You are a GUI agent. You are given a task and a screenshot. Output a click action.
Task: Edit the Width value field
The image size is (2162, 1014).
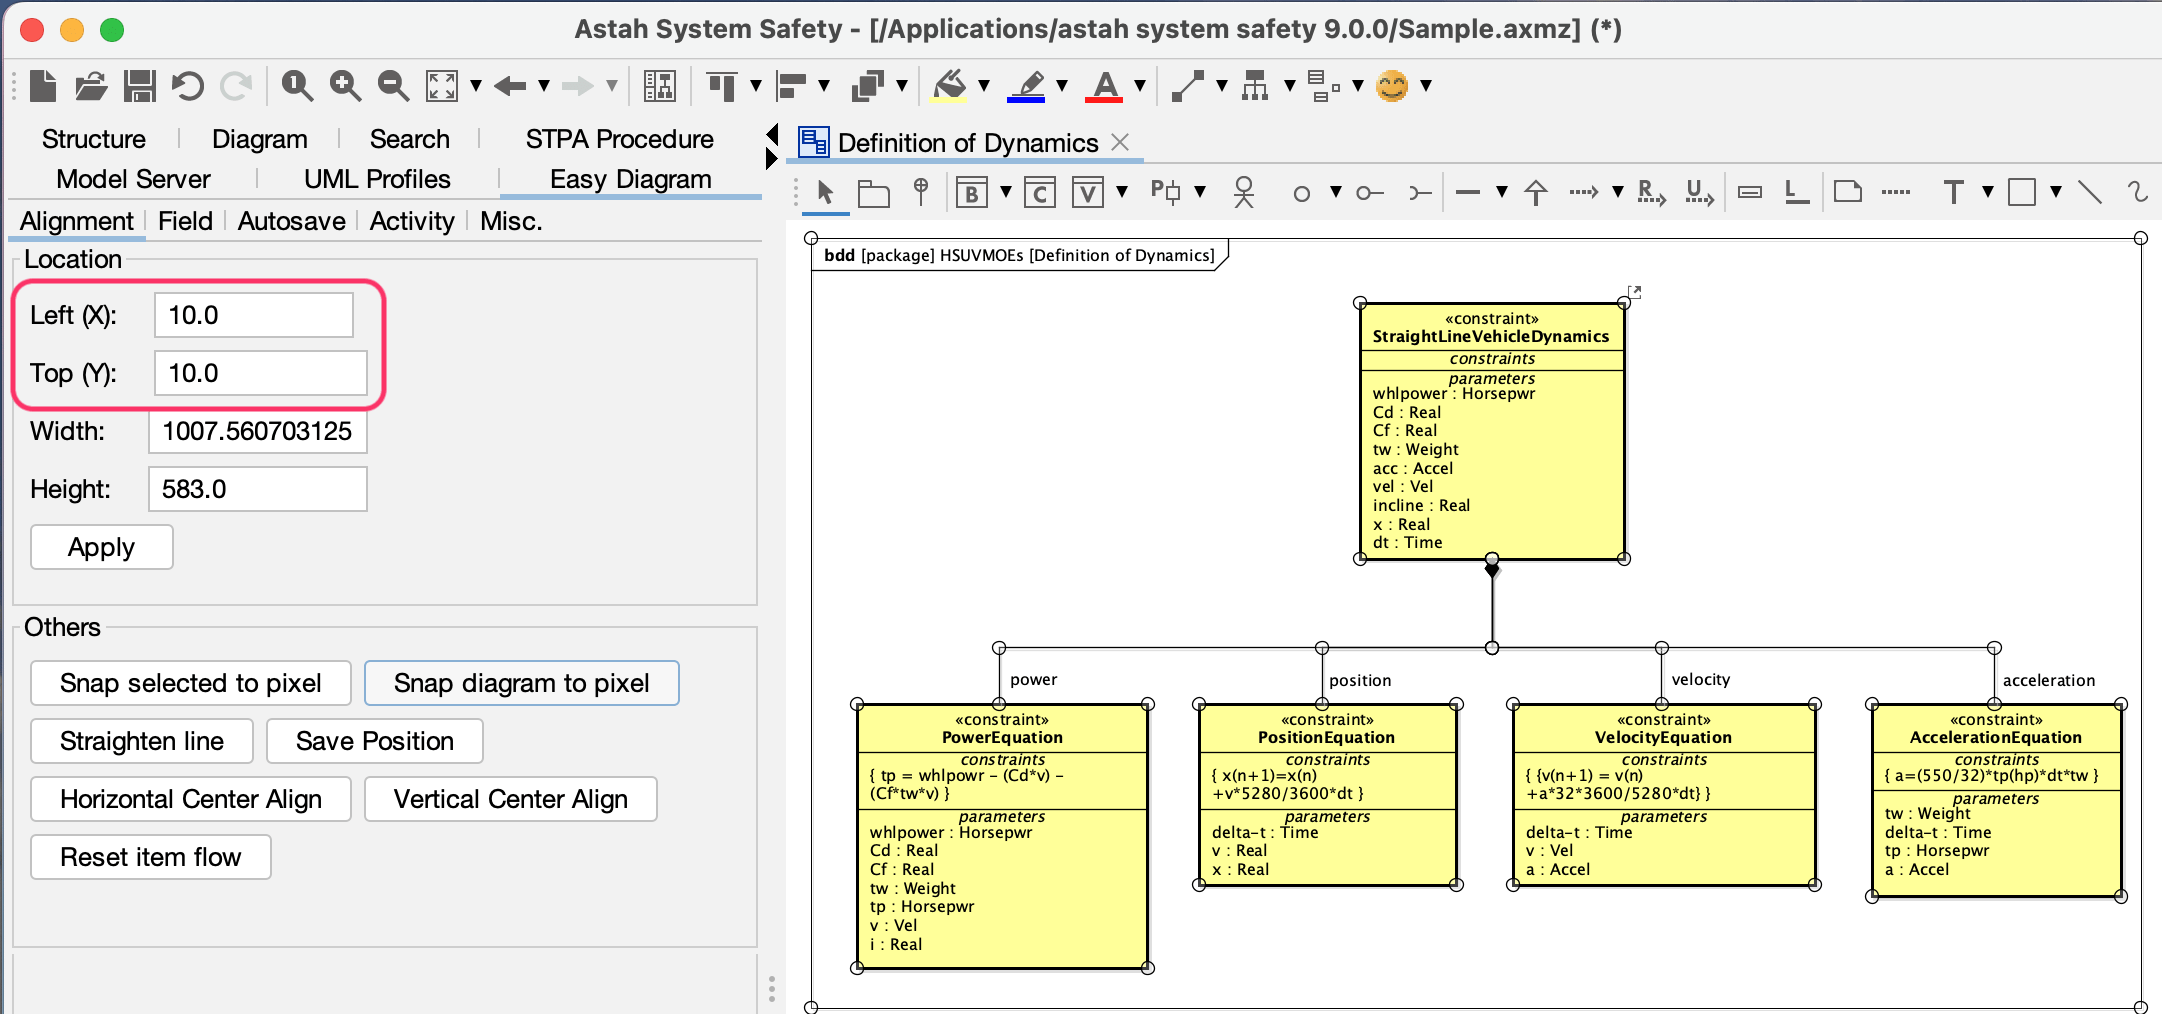coord(257,431)
